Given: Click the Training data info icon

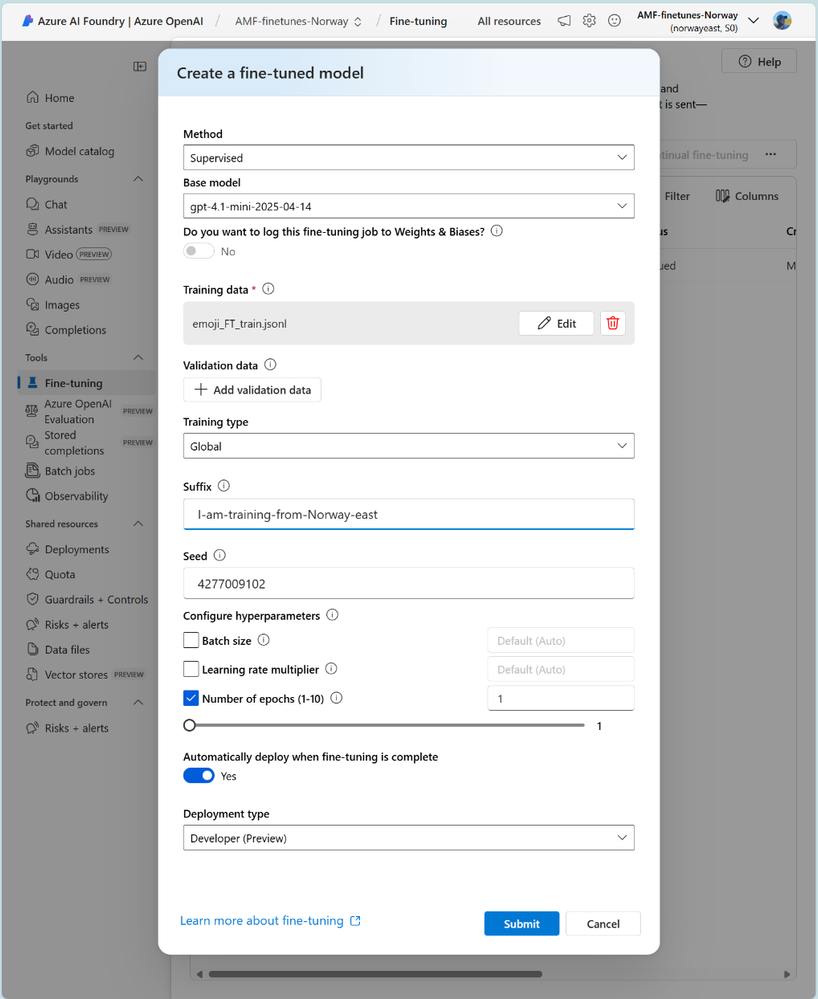Looking at the screenshot, I should (x=268, y=289).
